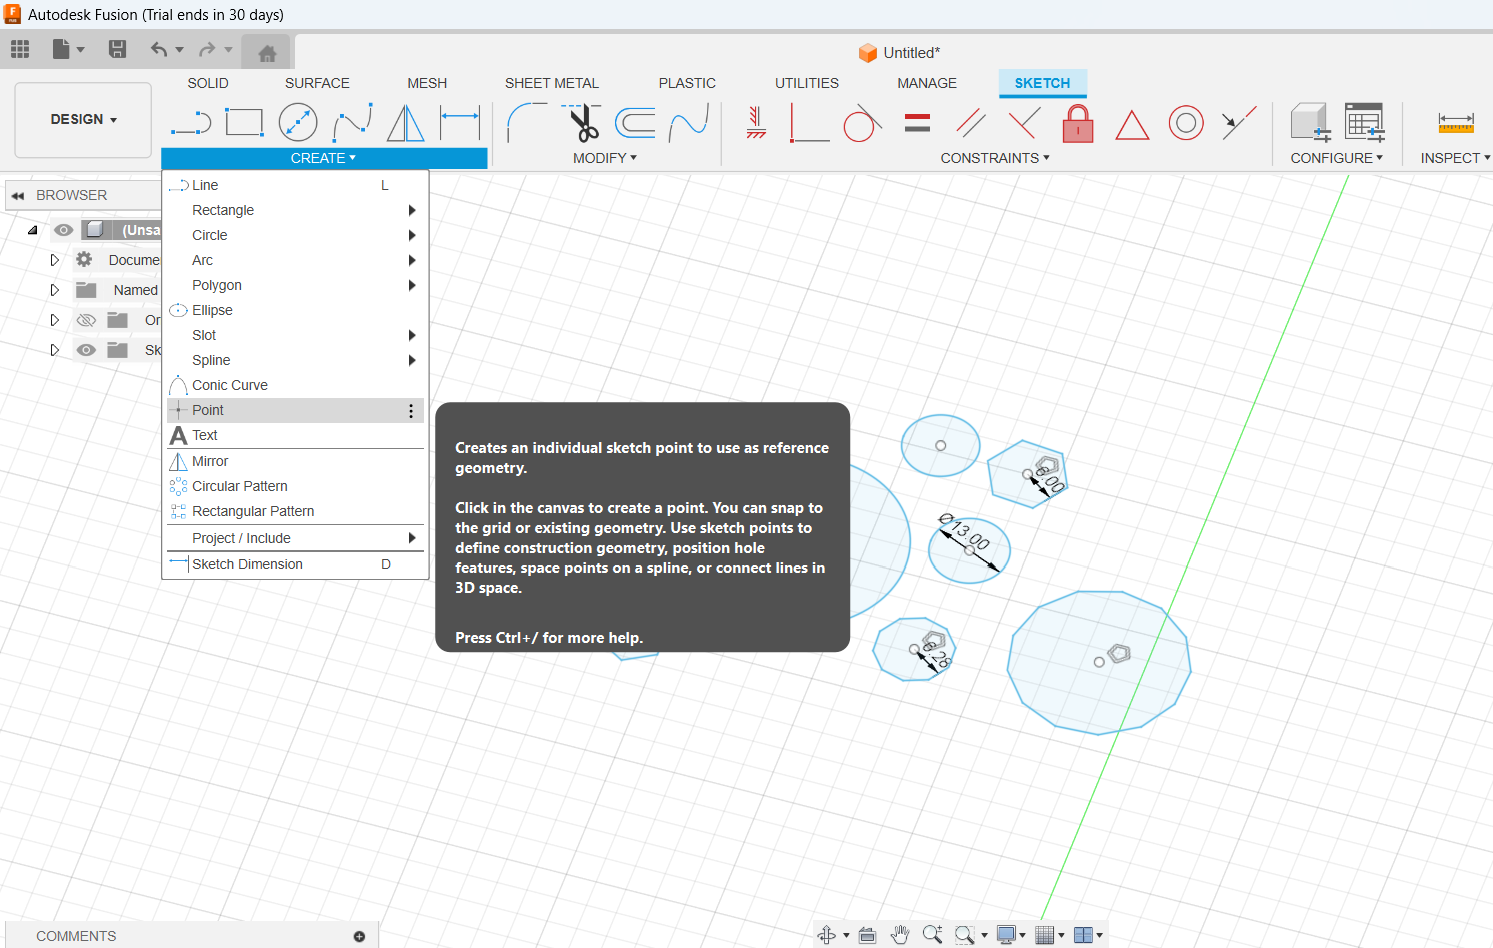Switch to the UTILITIES tab

pos(807,83)
